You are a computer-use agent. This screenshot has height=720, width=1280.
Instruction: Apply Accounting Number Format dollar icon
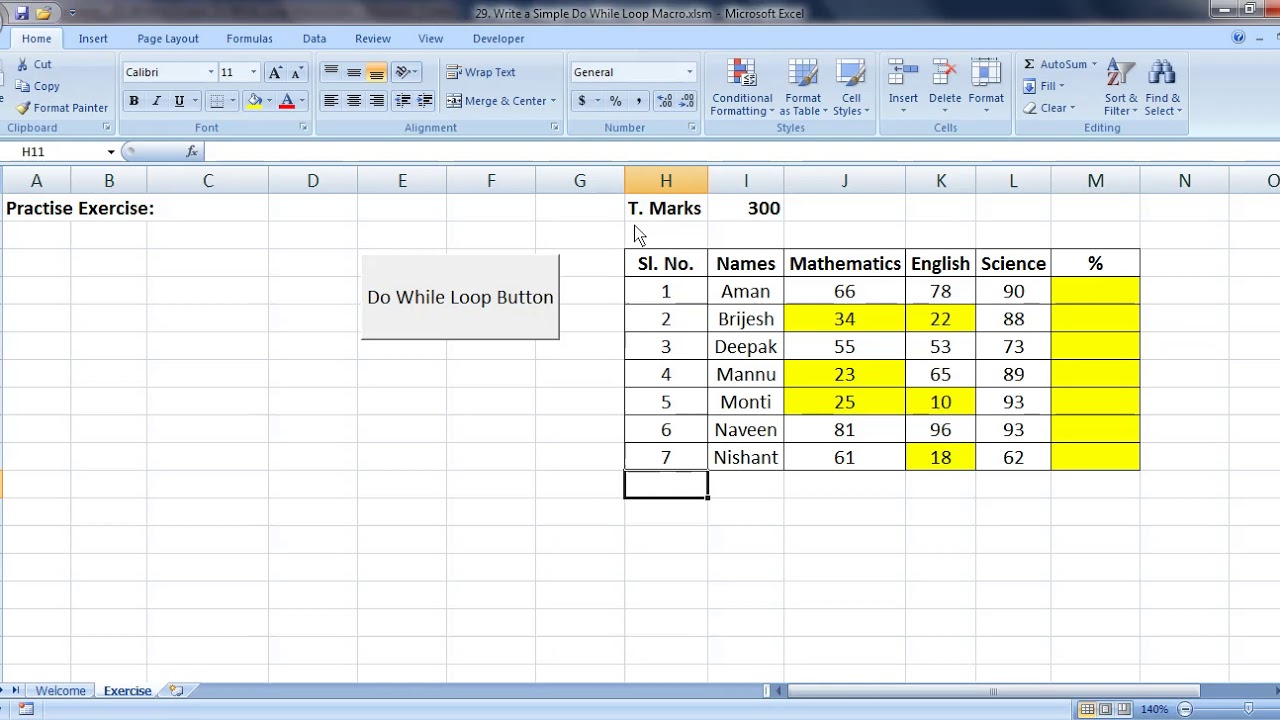click(581, 101)
